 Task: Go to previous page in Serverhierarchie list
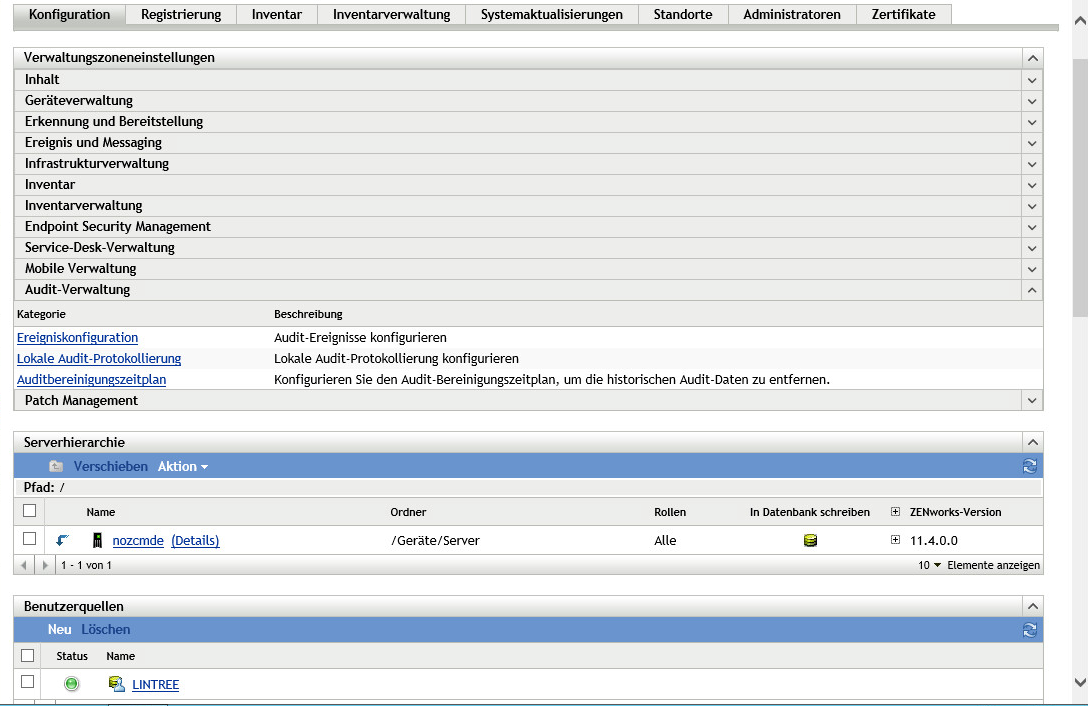click(x=24, y=565)
